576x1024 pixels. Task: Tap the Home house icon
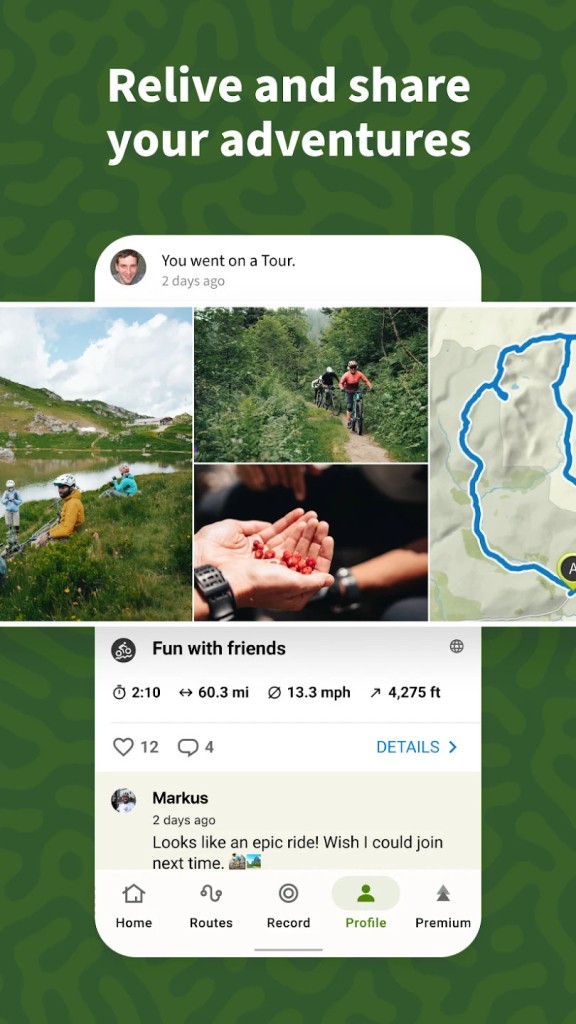[x=134, y=893]
